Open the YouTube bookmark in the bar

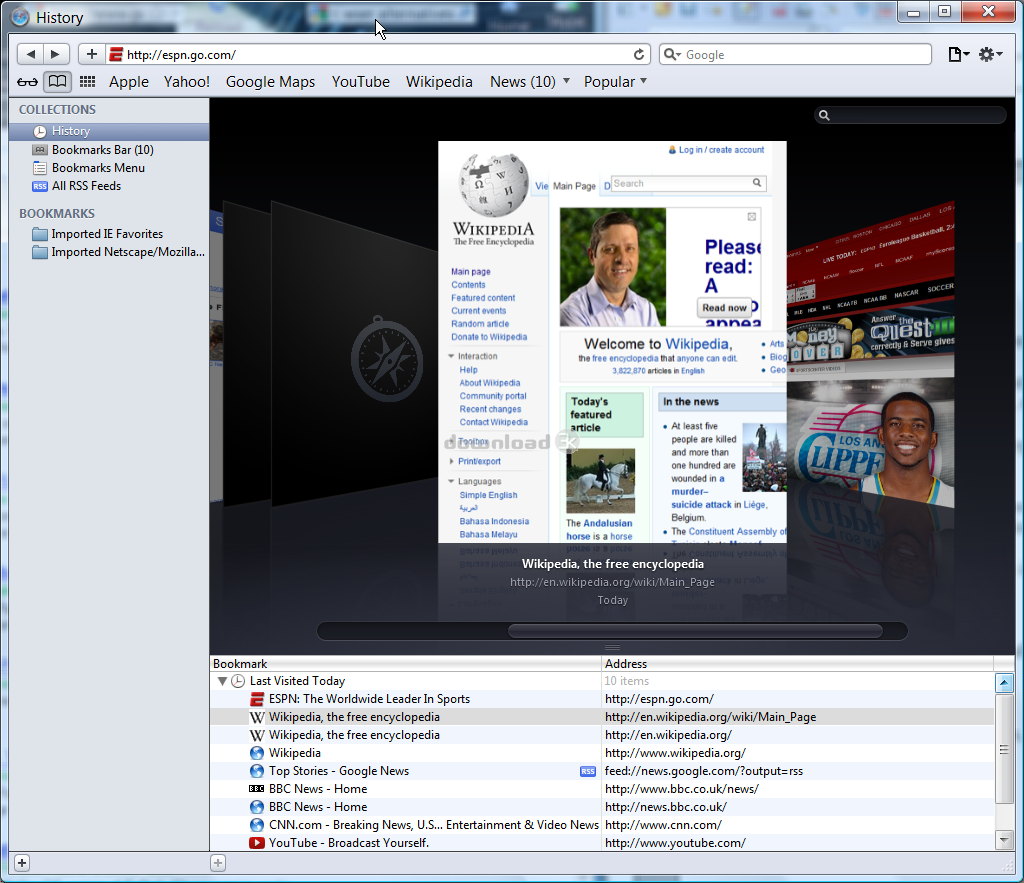[x=360, y=82]
